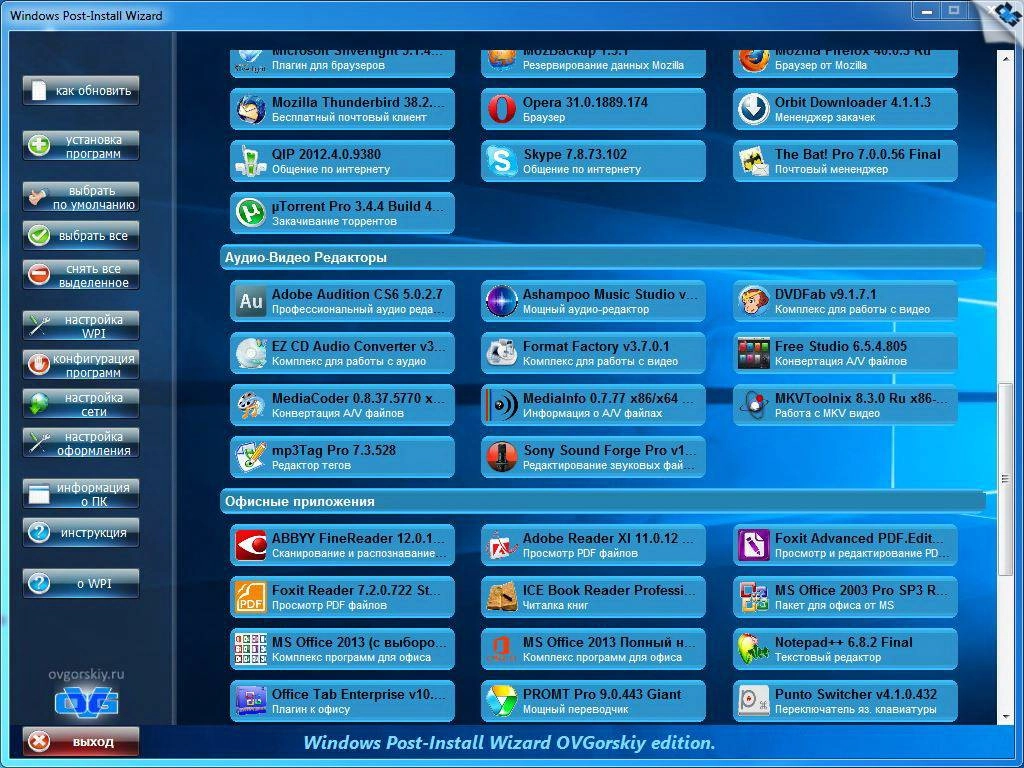Click the MS Office 2003 Pro icon
Image resolution: width=1024 pixels, height=768 pixels.
click(754, 598)
